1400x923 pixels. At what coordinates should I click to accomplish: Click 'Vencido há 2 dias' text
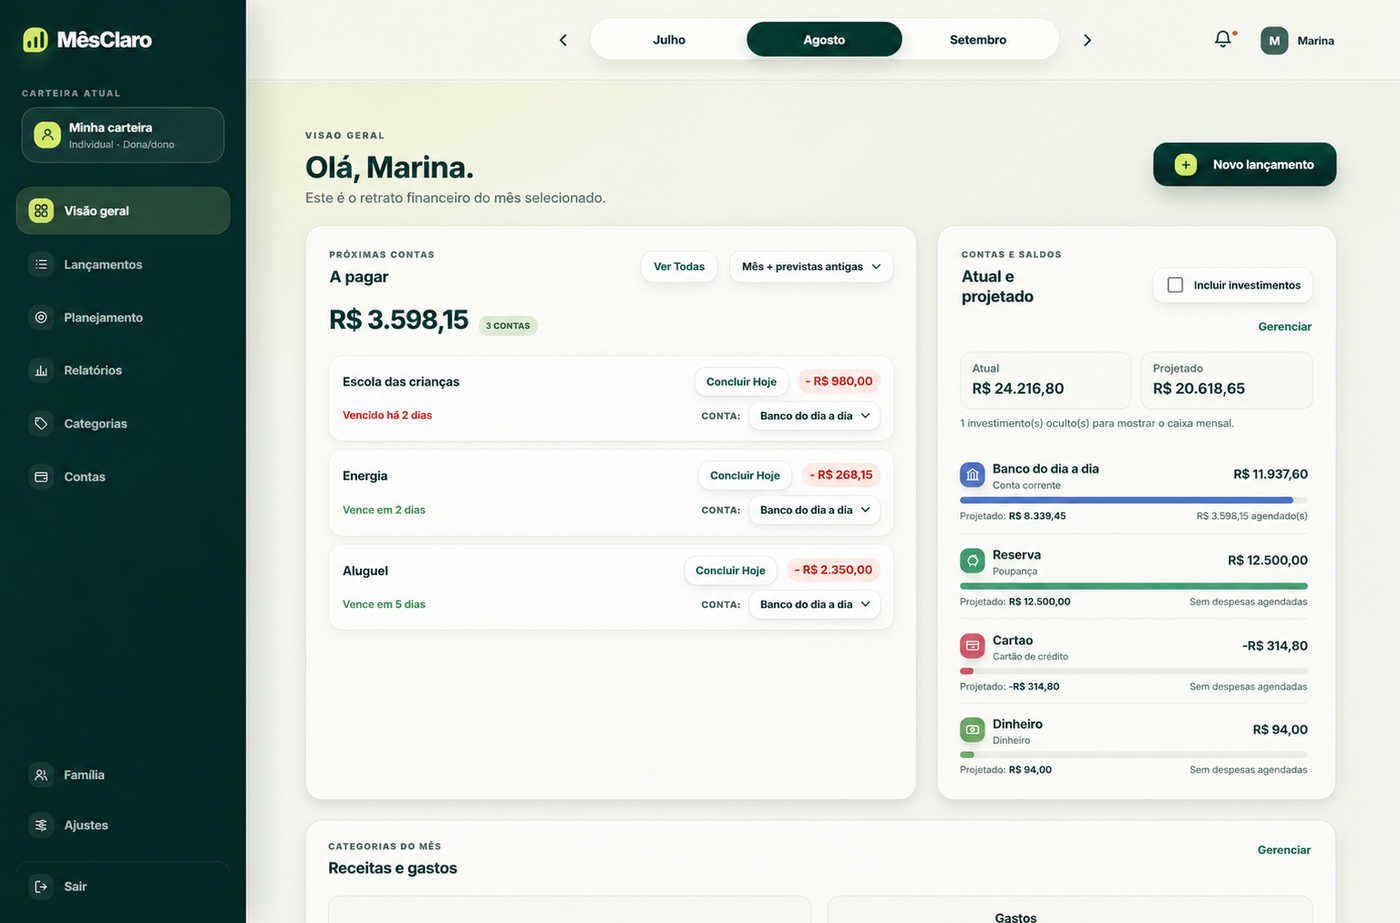pyautogui.click(x=387, y=415)
